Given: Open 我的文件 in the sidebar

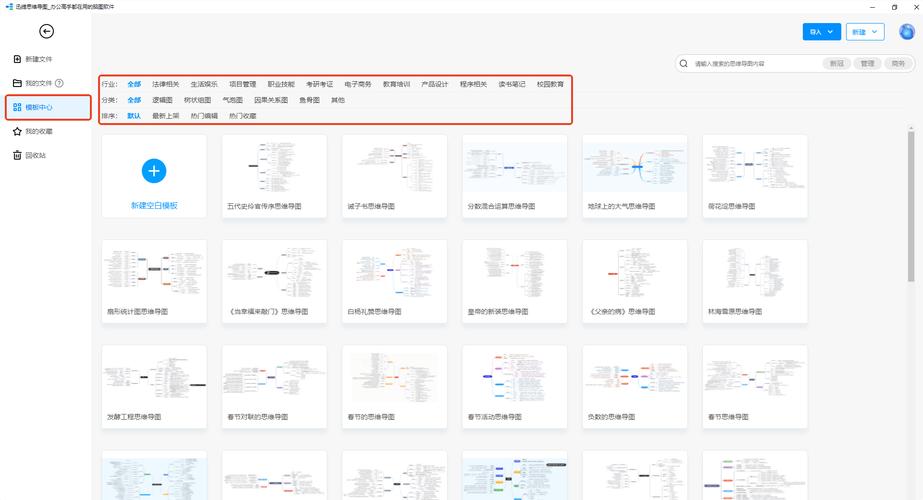Looking at the screenshot, I should click(38, 83).
